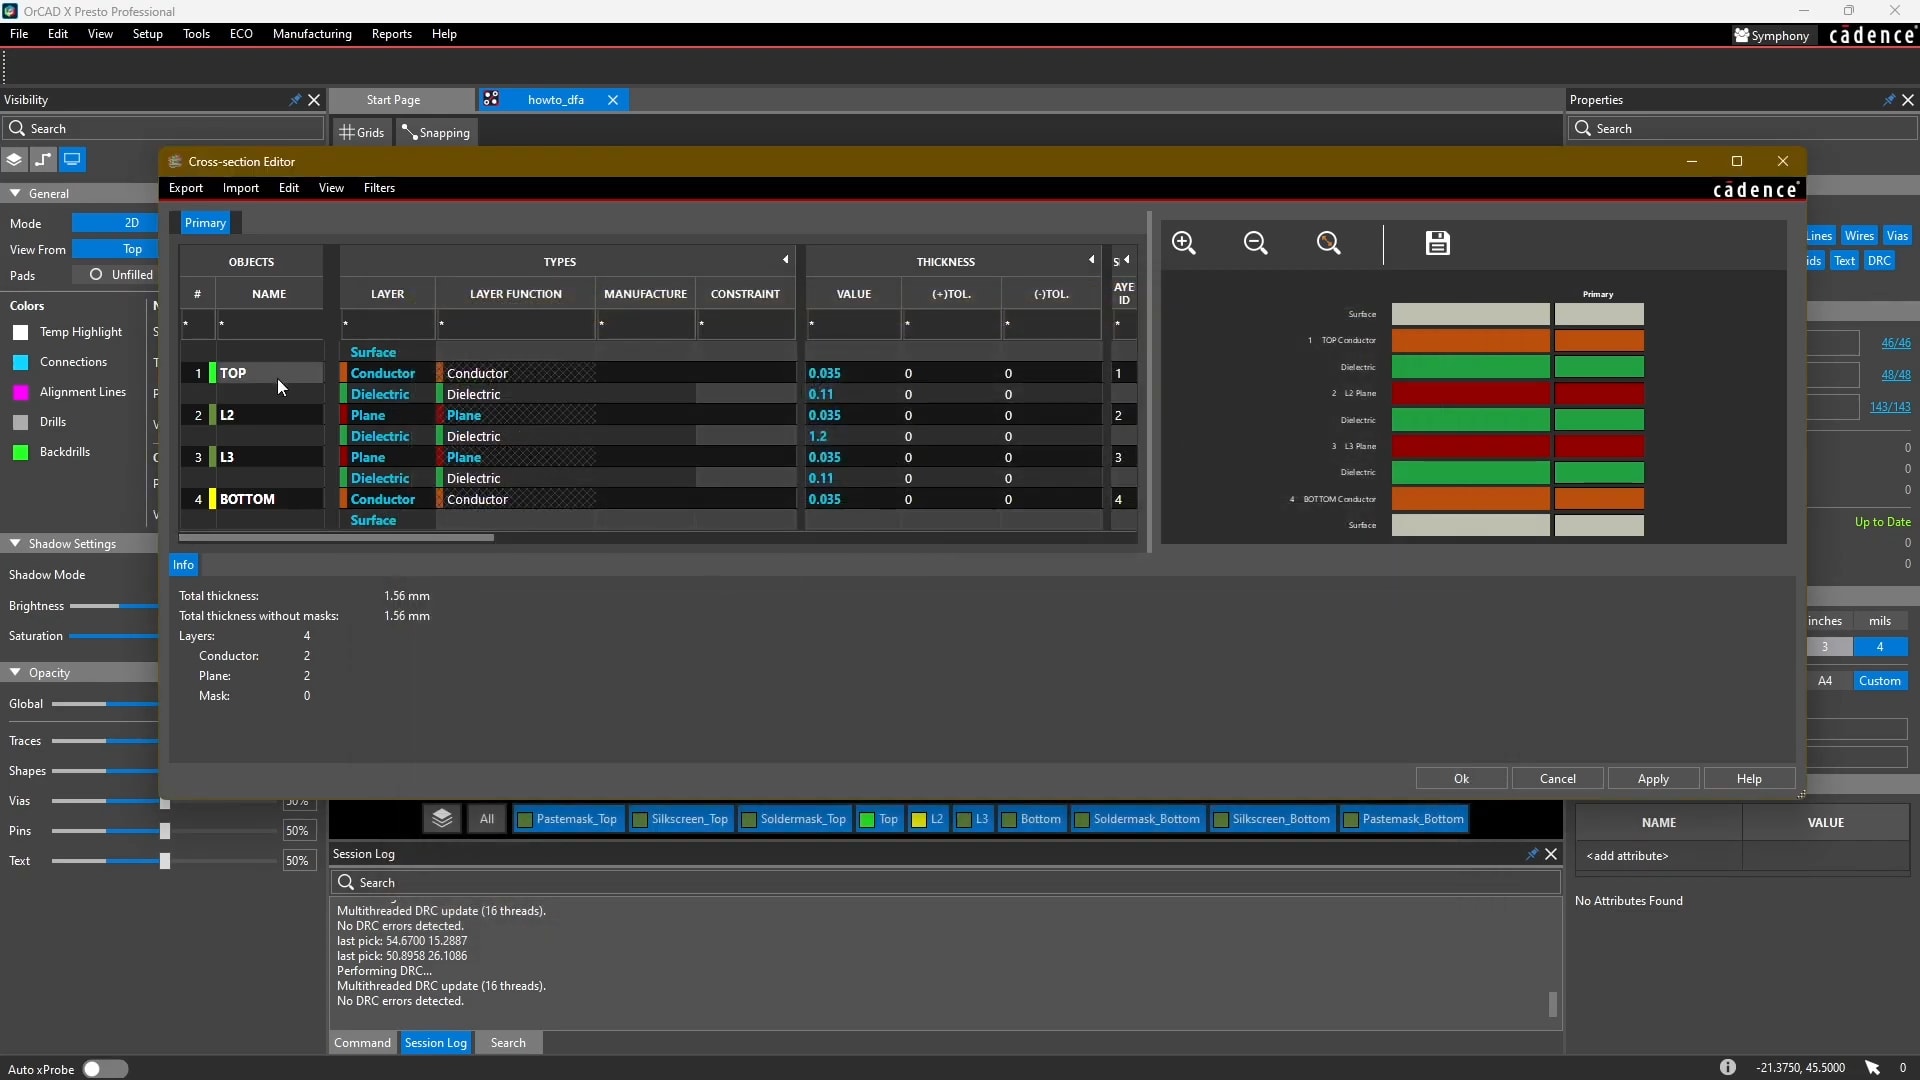Viewport: 1920px width, 1080px height.
Task: Click the Cross-section Editor title icon
Action: (x=175, y=162)
